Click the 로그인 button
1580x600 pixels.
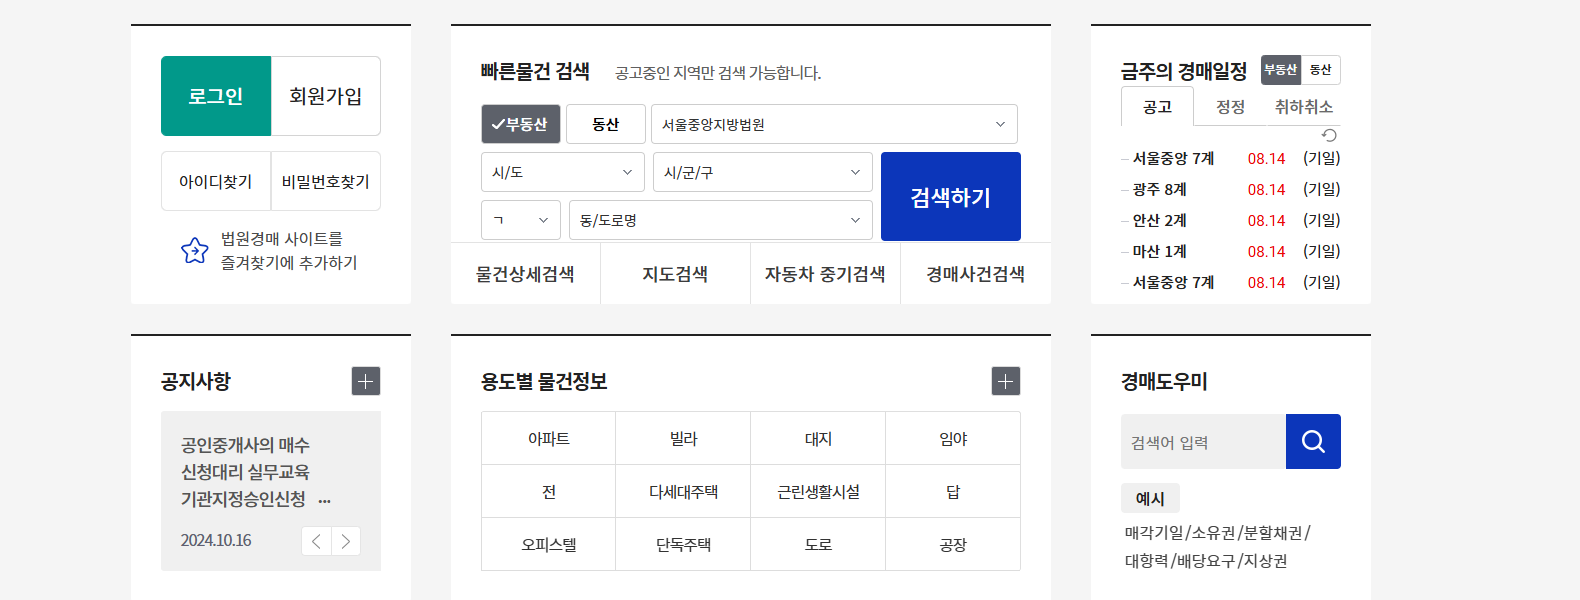pyautogui.click(x=216, y=96)
